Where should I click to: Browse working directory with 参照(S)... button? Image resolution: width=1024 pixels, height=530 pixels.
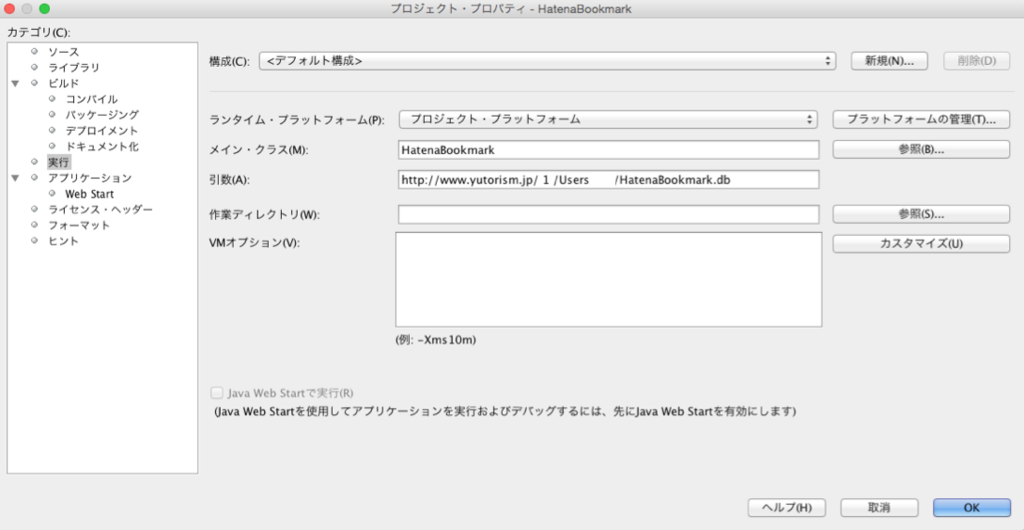click(921, 214)
